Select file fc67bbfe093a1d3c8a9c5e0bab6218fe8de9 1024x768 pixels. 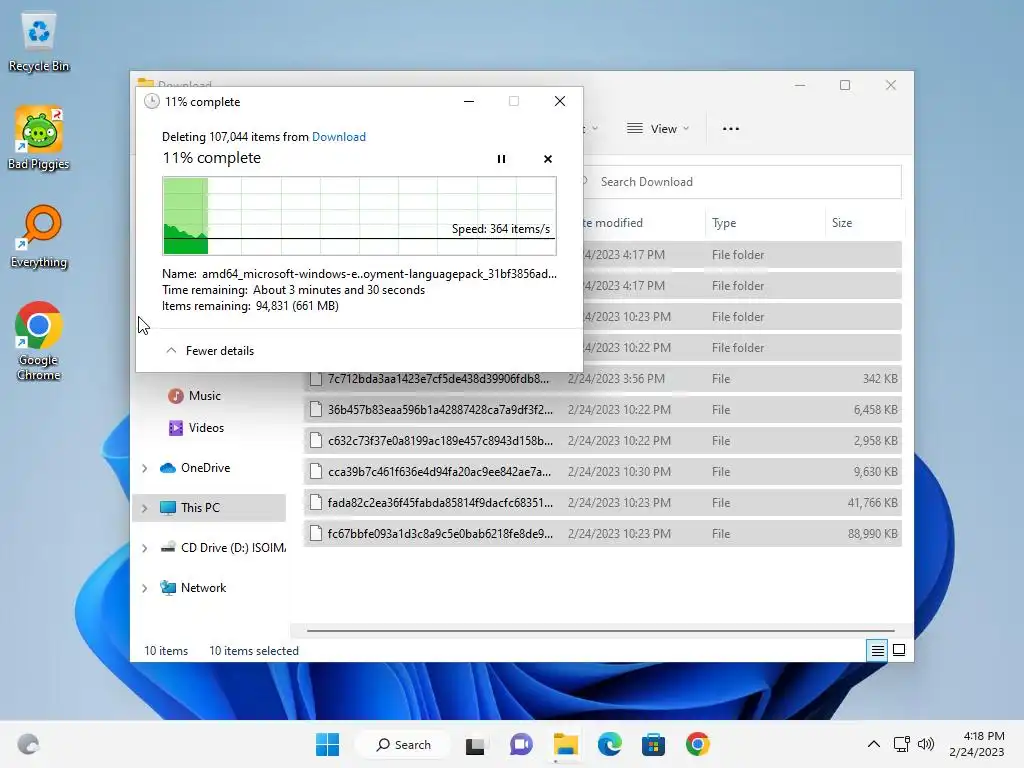[602, 534]
